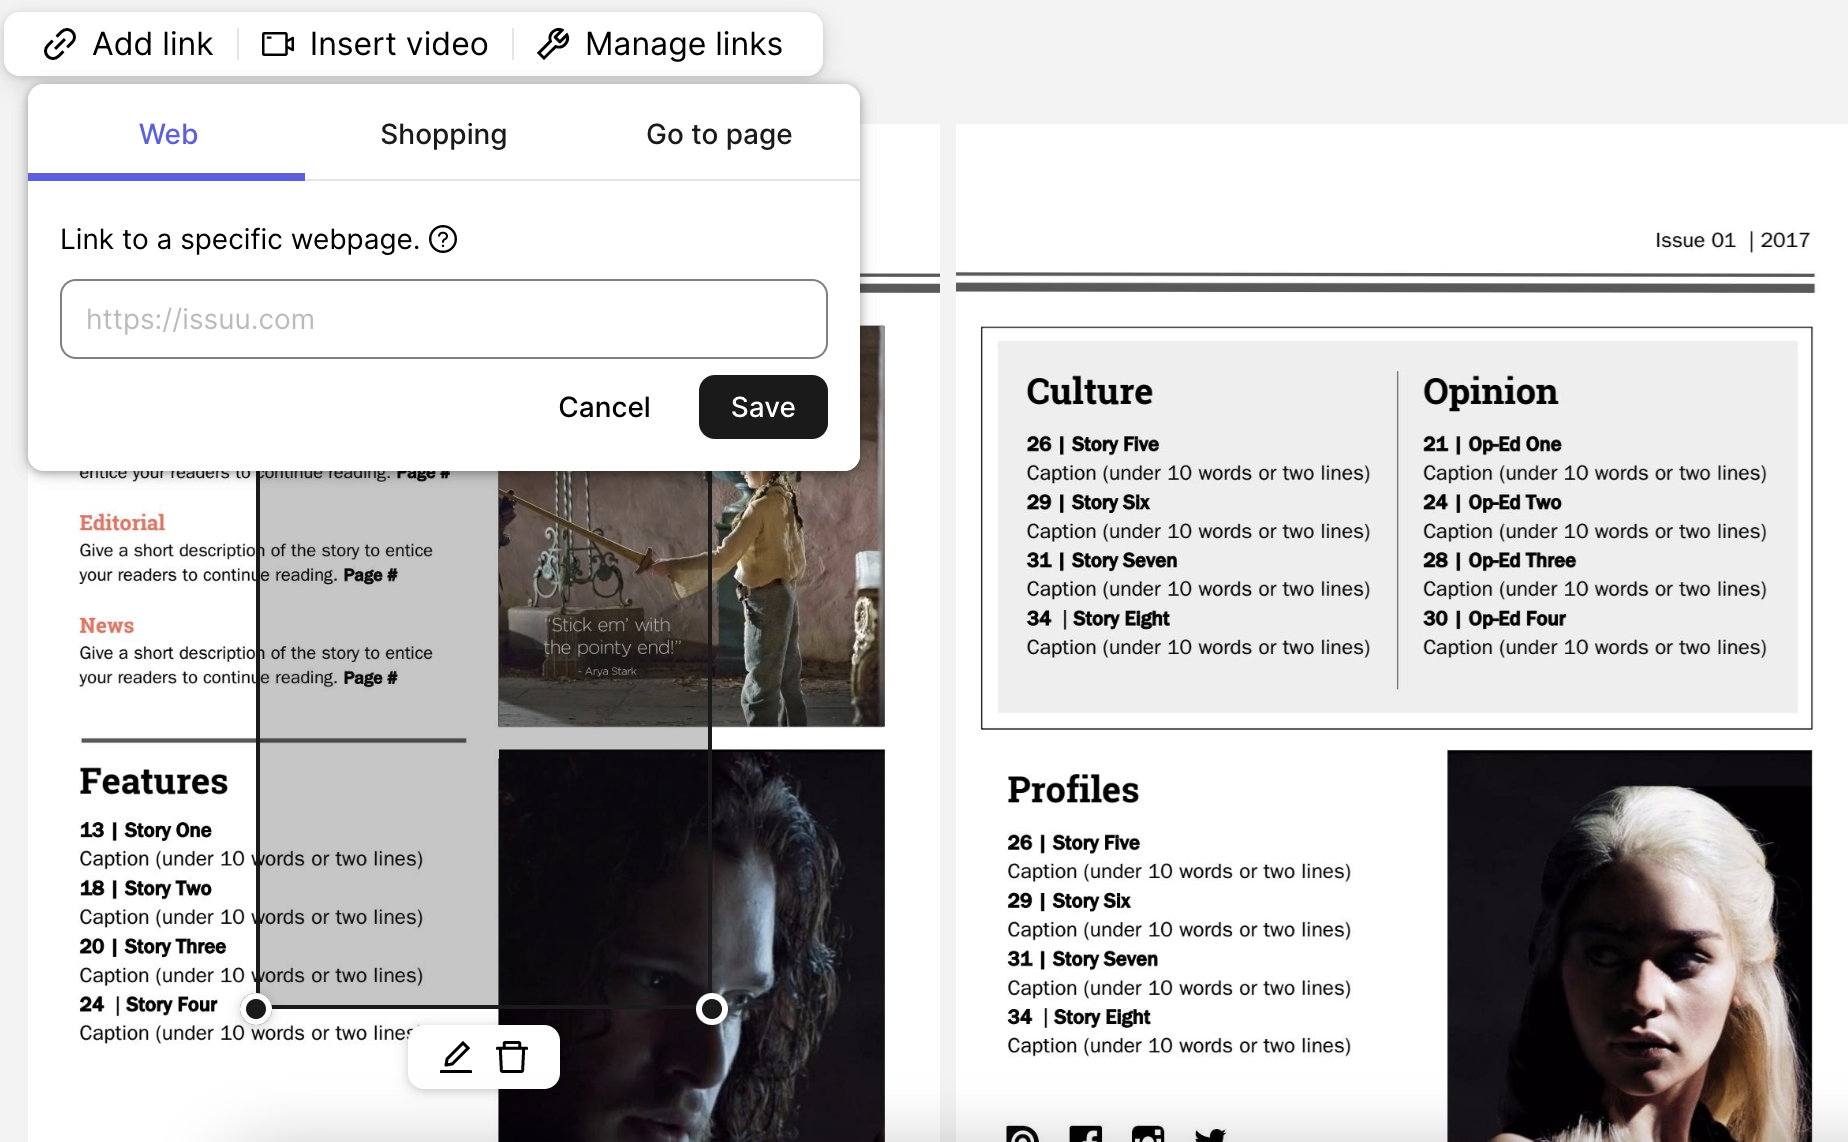Click '29 | Story Six' under Profiles
This screenshot has height=1142, width=1848.
tap(1069, 901)
